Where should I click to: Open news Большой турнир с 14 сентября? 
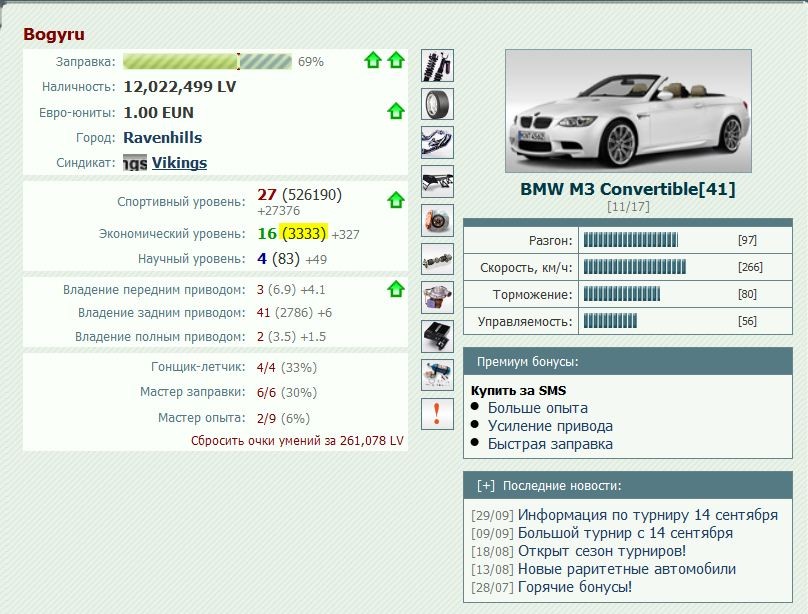coord(625,533)
